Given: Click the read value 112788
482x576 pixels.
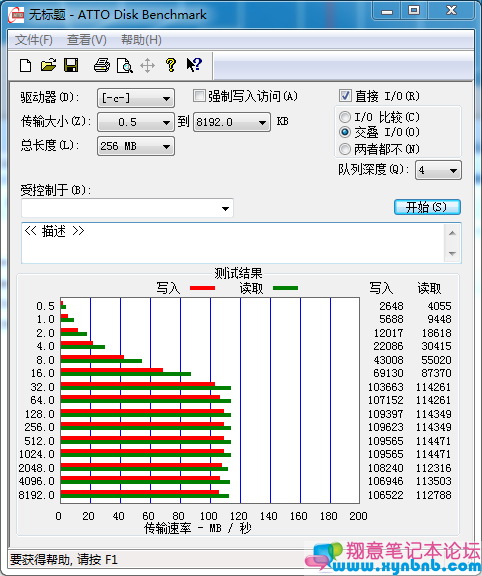Looking at the screenshot, I should point(433,495).
